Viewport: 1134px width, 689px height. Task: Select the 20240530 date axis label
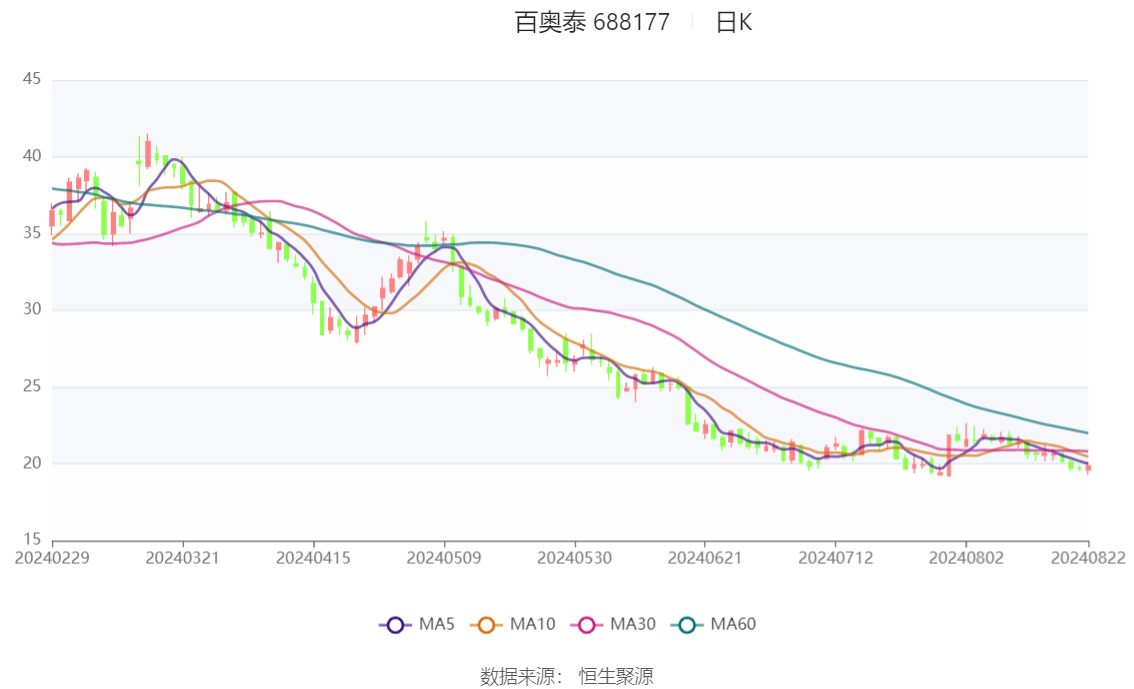(x=574, y=558)
